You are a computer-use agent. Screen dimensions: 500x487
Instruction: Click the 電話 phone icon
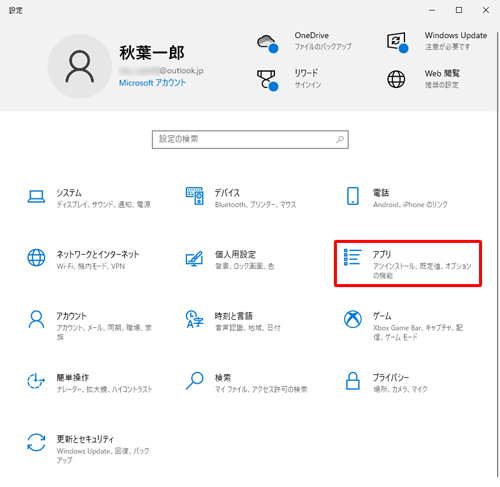(x=353, y=196)
